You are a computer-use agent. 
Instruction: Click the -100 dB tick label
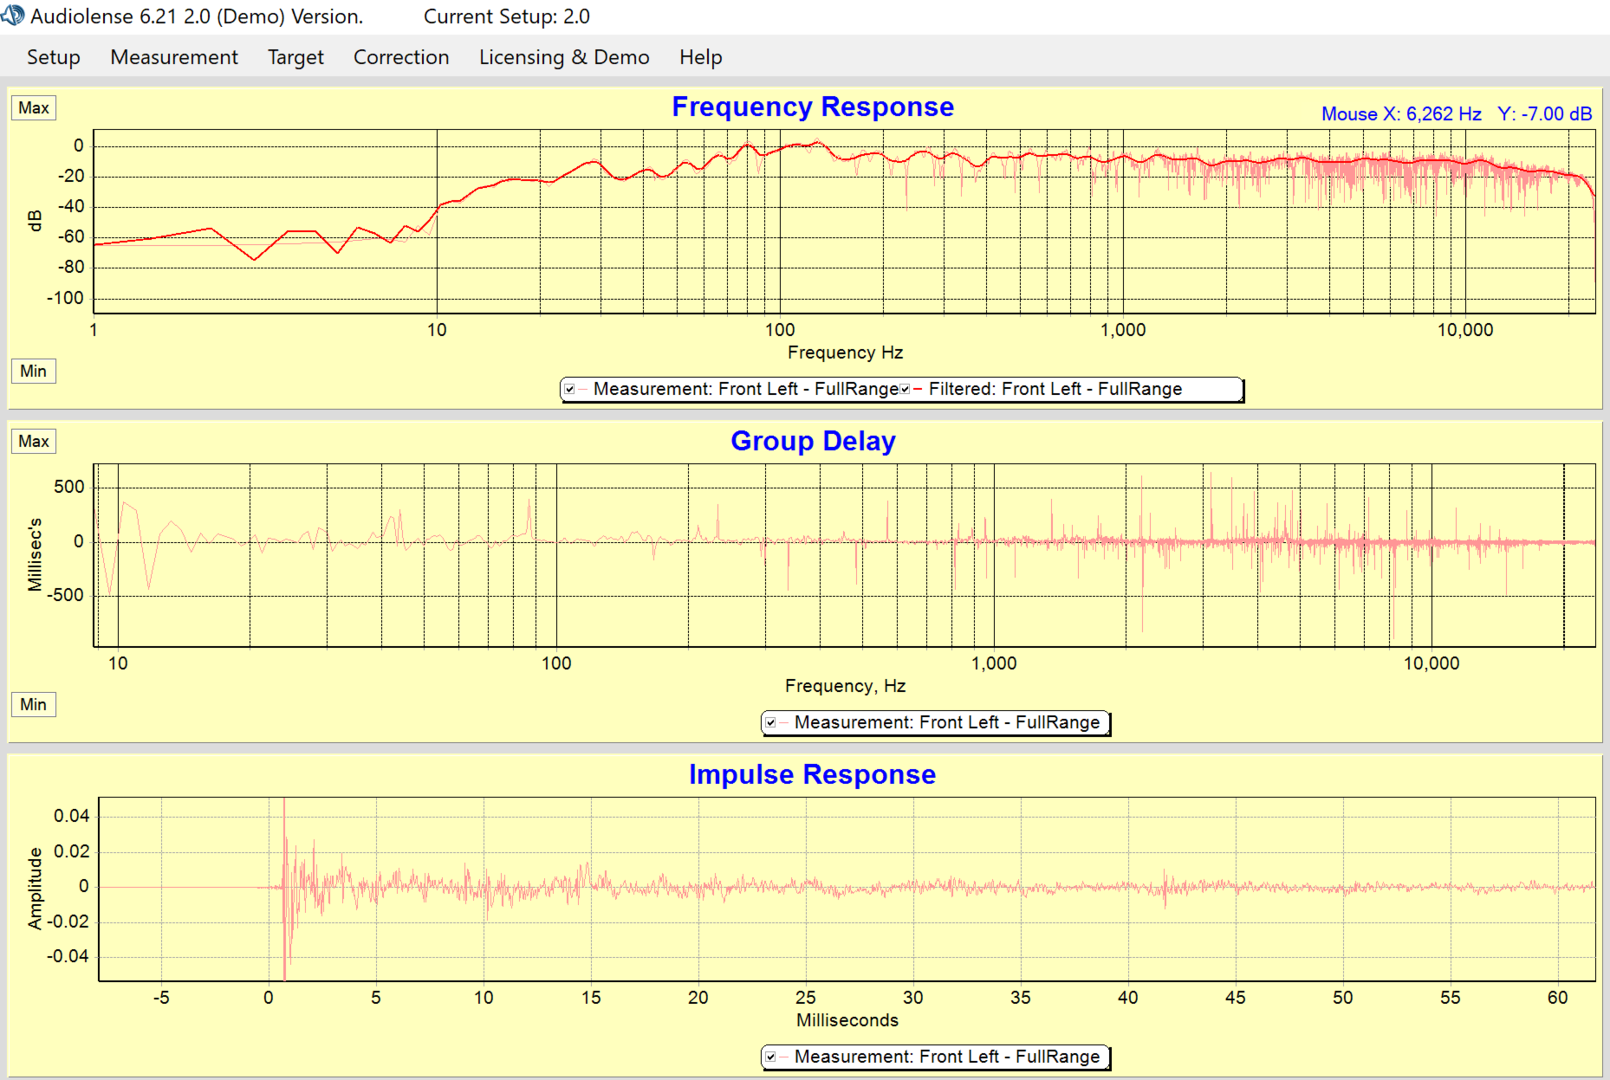coord(65,298)
